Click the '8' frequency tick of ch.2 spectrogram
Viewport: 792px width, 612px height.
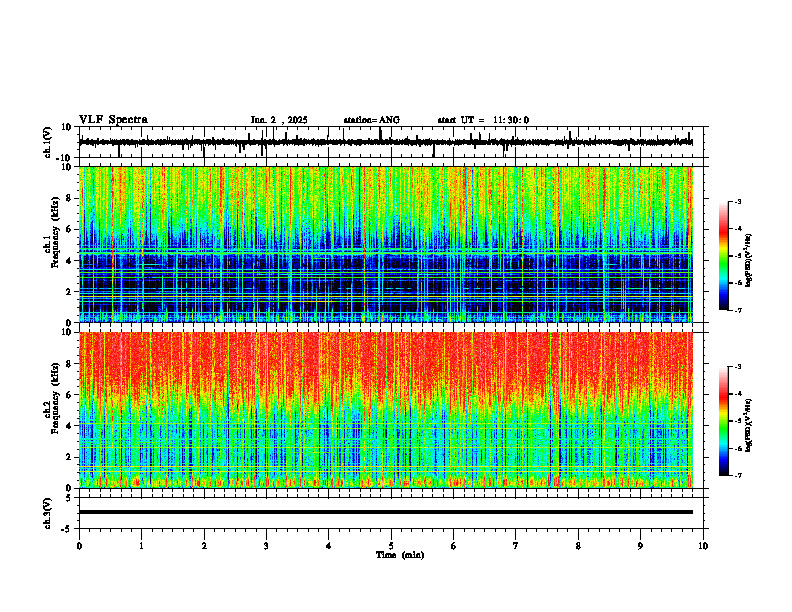tap(70, 364)
